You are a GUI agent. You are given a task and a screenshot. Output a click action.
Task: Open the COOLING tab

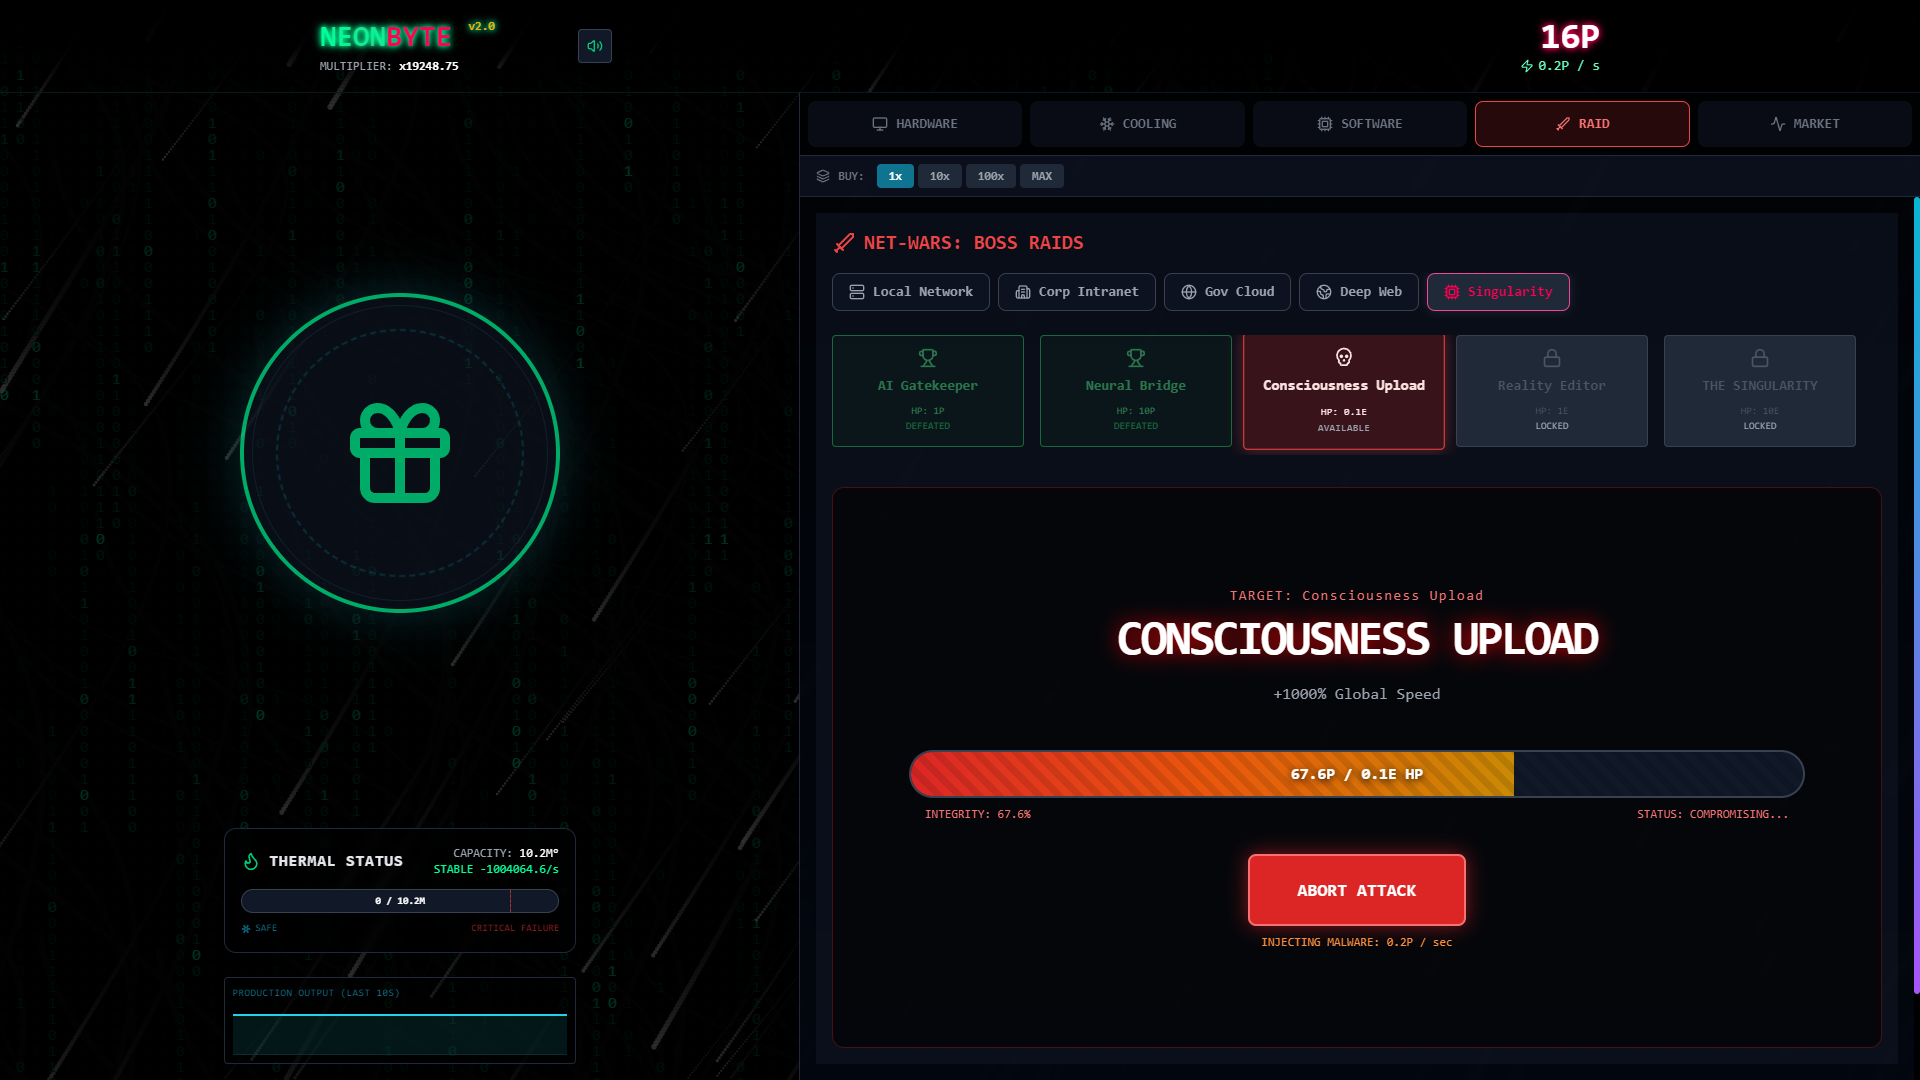pos(1137,124)
